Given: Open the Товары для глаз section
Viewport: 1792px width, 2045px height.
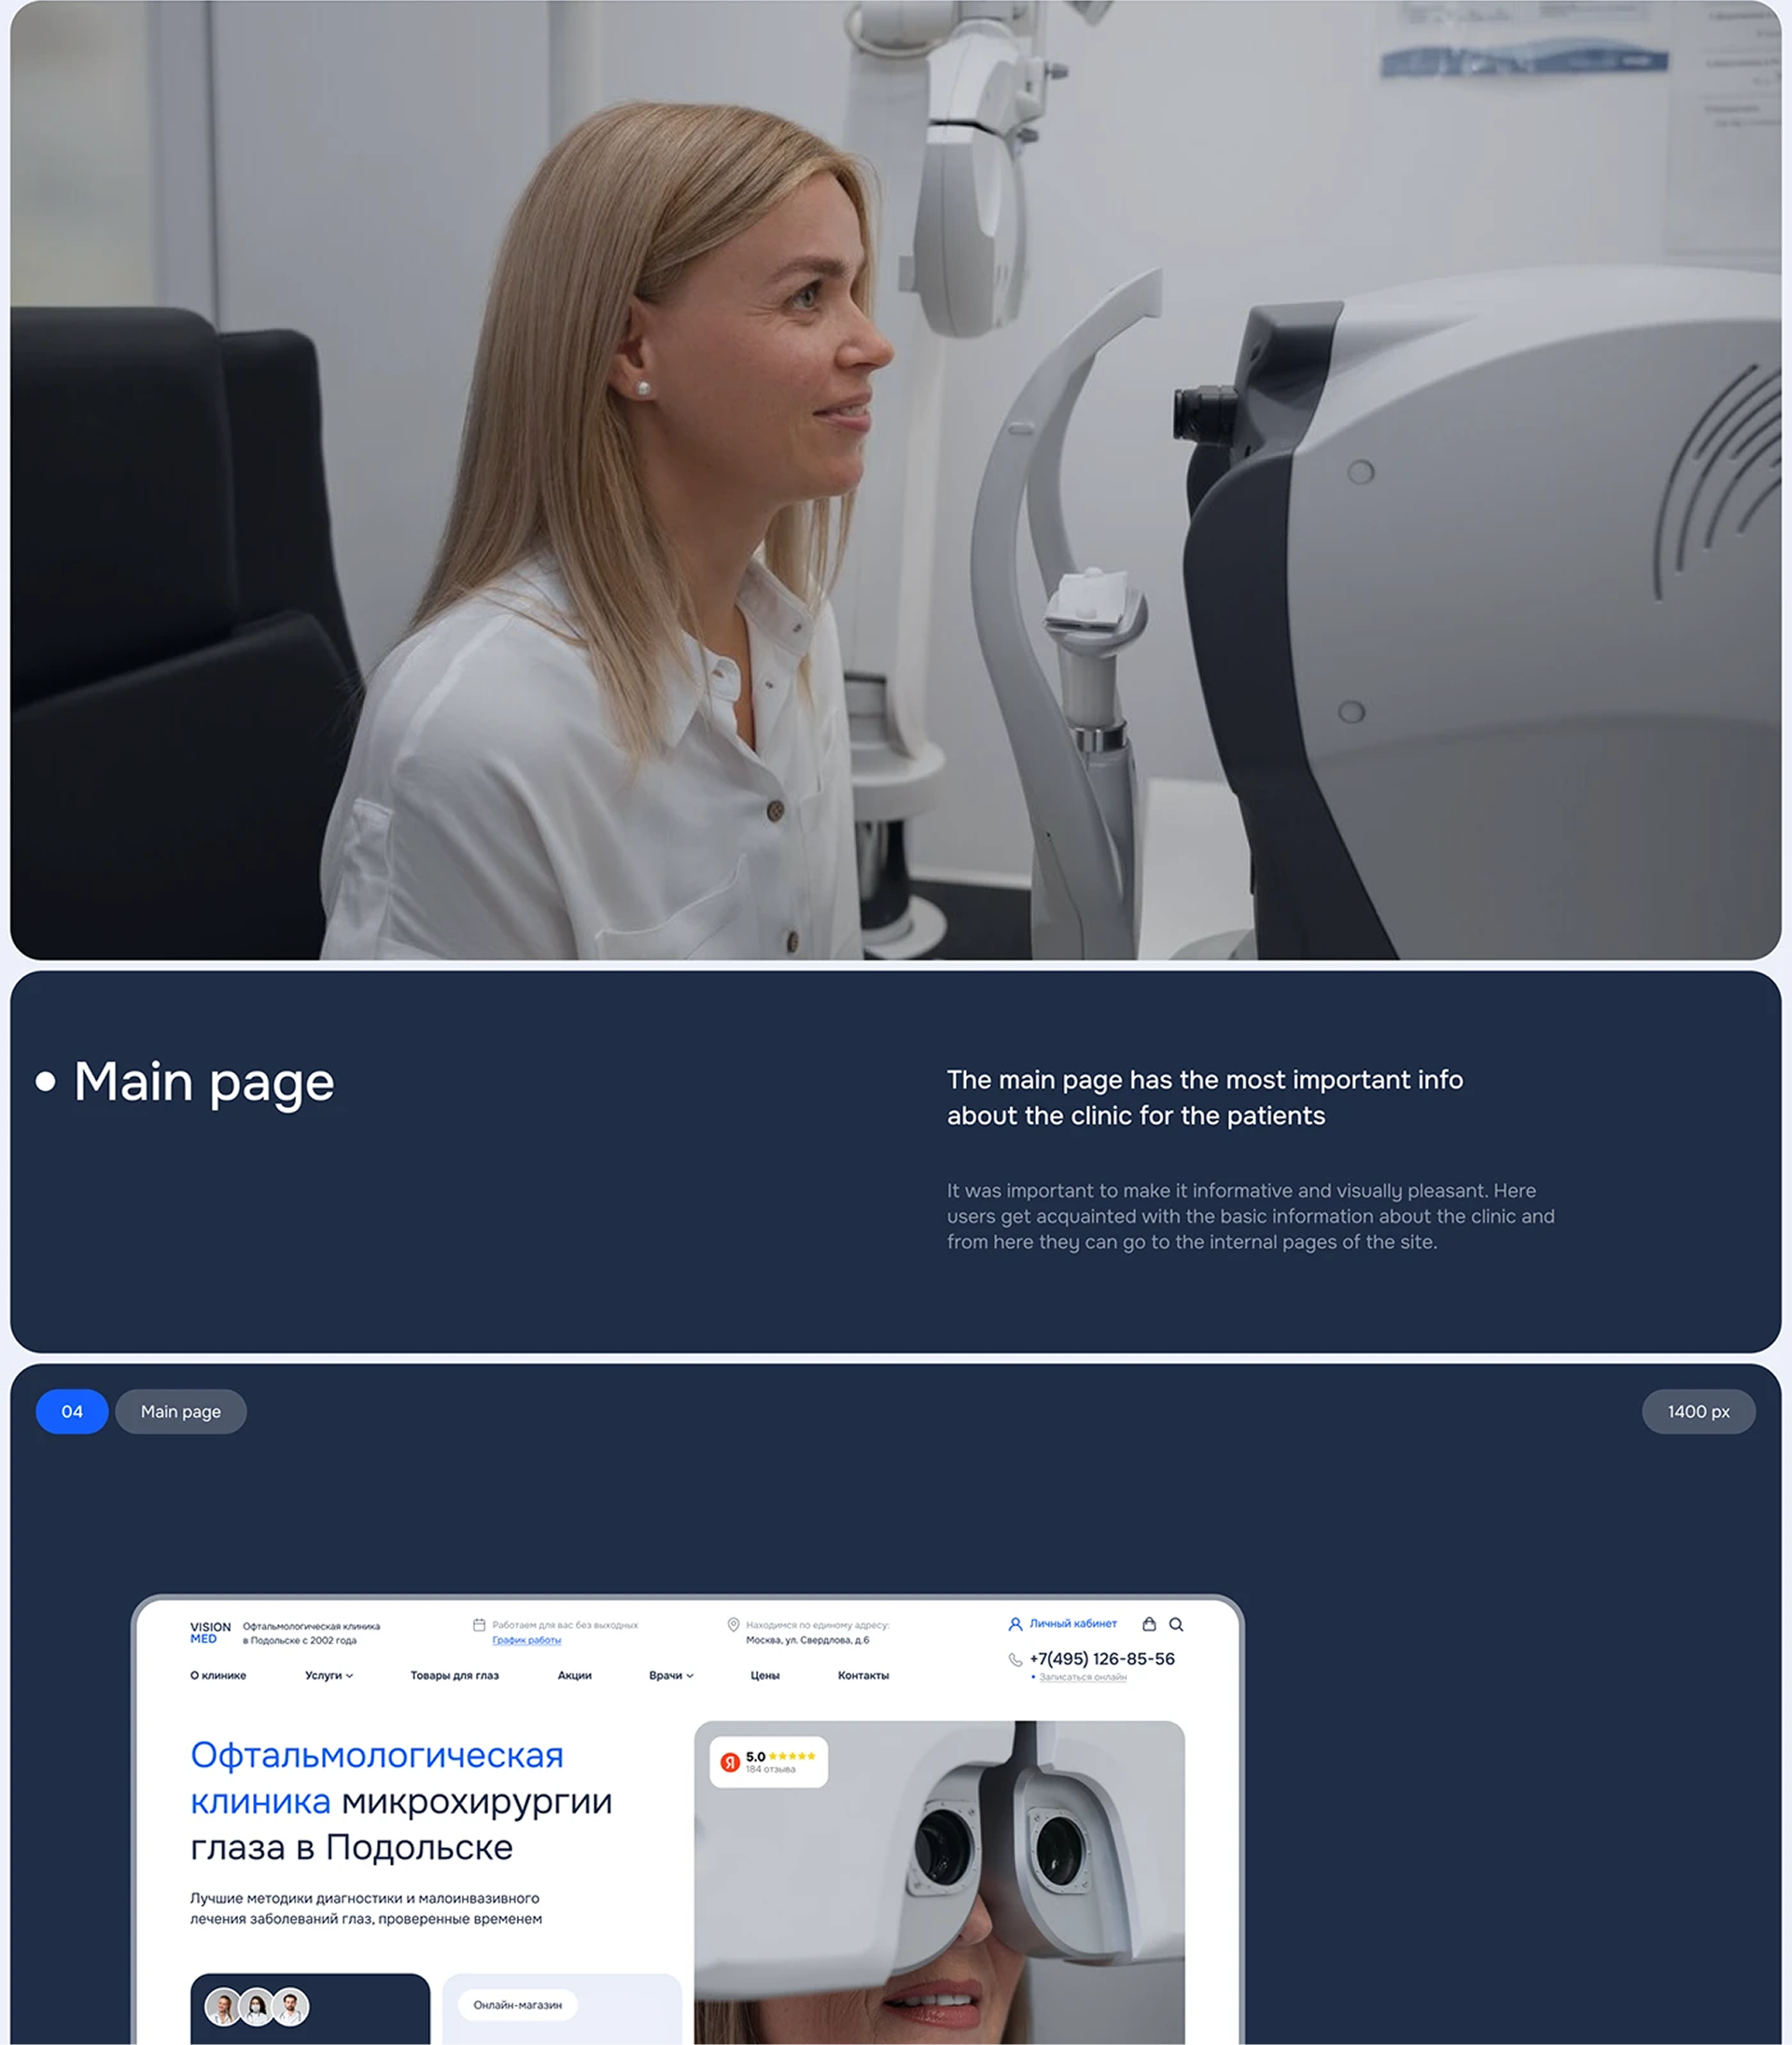Looking at the screenshot, I should [x=454, y=1675].
